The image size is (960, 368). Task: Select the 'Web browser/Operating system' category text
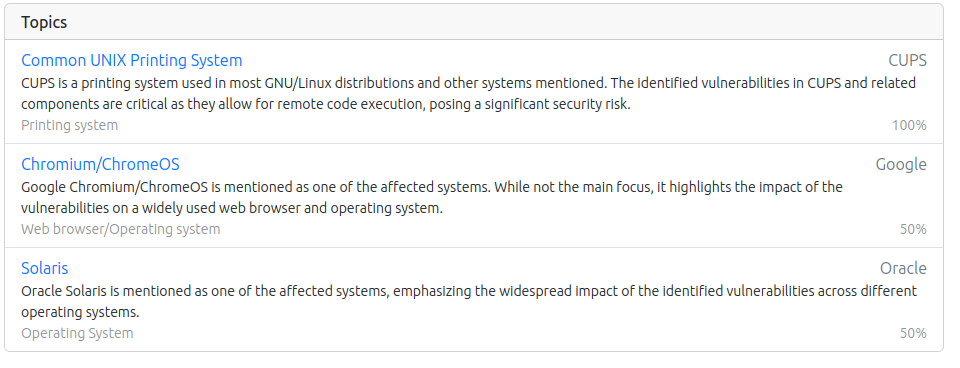point(121,230)
